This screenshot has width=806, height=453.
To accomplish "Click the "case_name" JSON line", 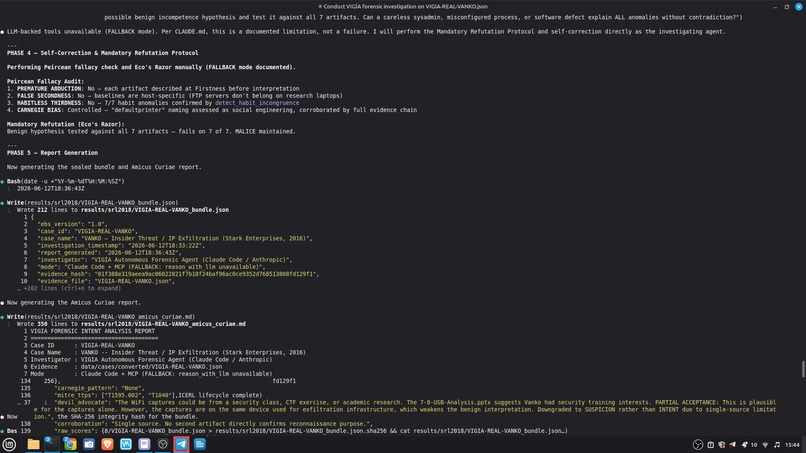I will coord(175,239).
